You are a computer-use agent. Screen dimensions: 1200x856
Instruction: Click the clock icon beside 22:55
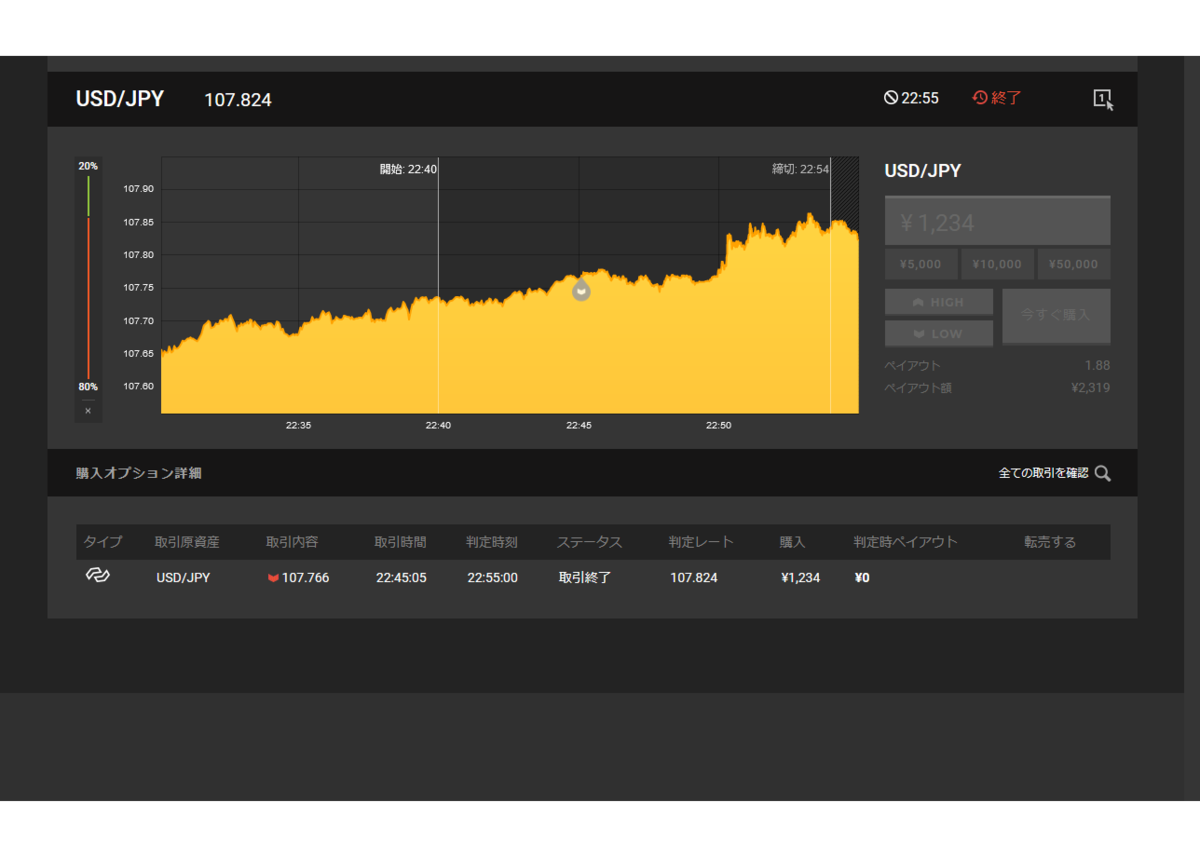(x=890, y=98)
